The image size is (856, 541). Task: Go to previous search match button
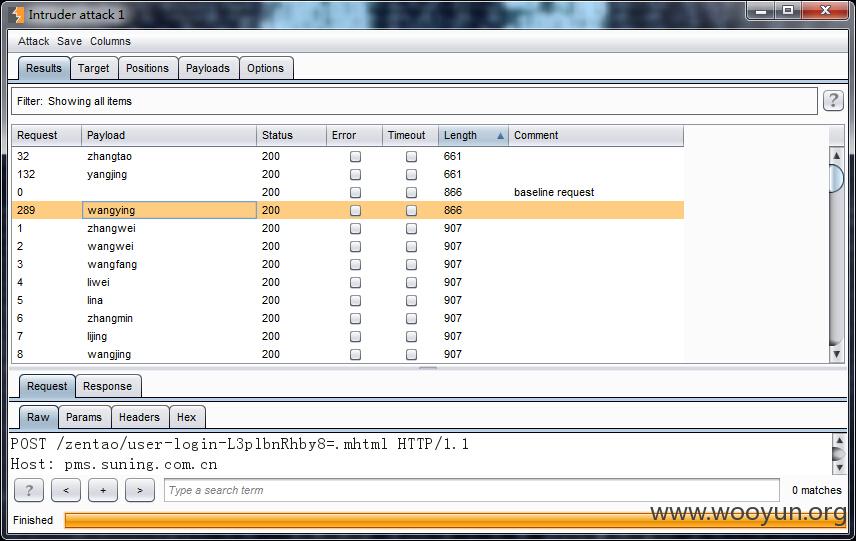click(66, 490)
